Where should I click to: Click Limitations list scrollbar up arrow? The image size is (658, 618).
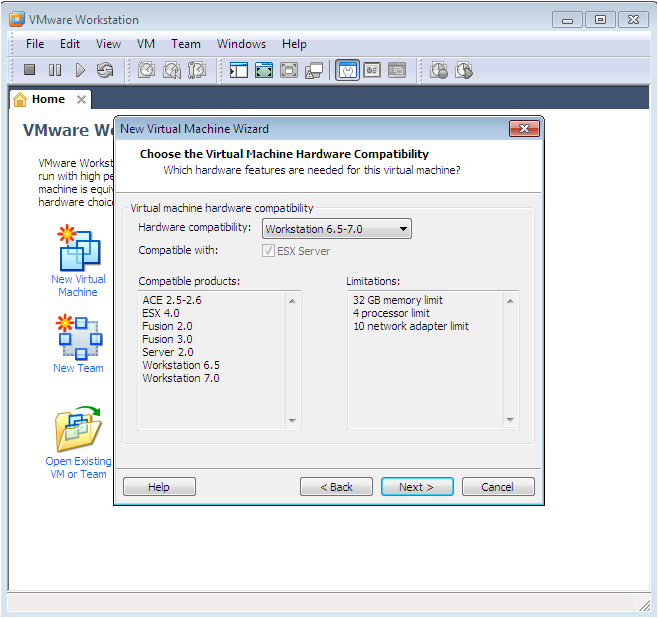(x=510, y=301)
